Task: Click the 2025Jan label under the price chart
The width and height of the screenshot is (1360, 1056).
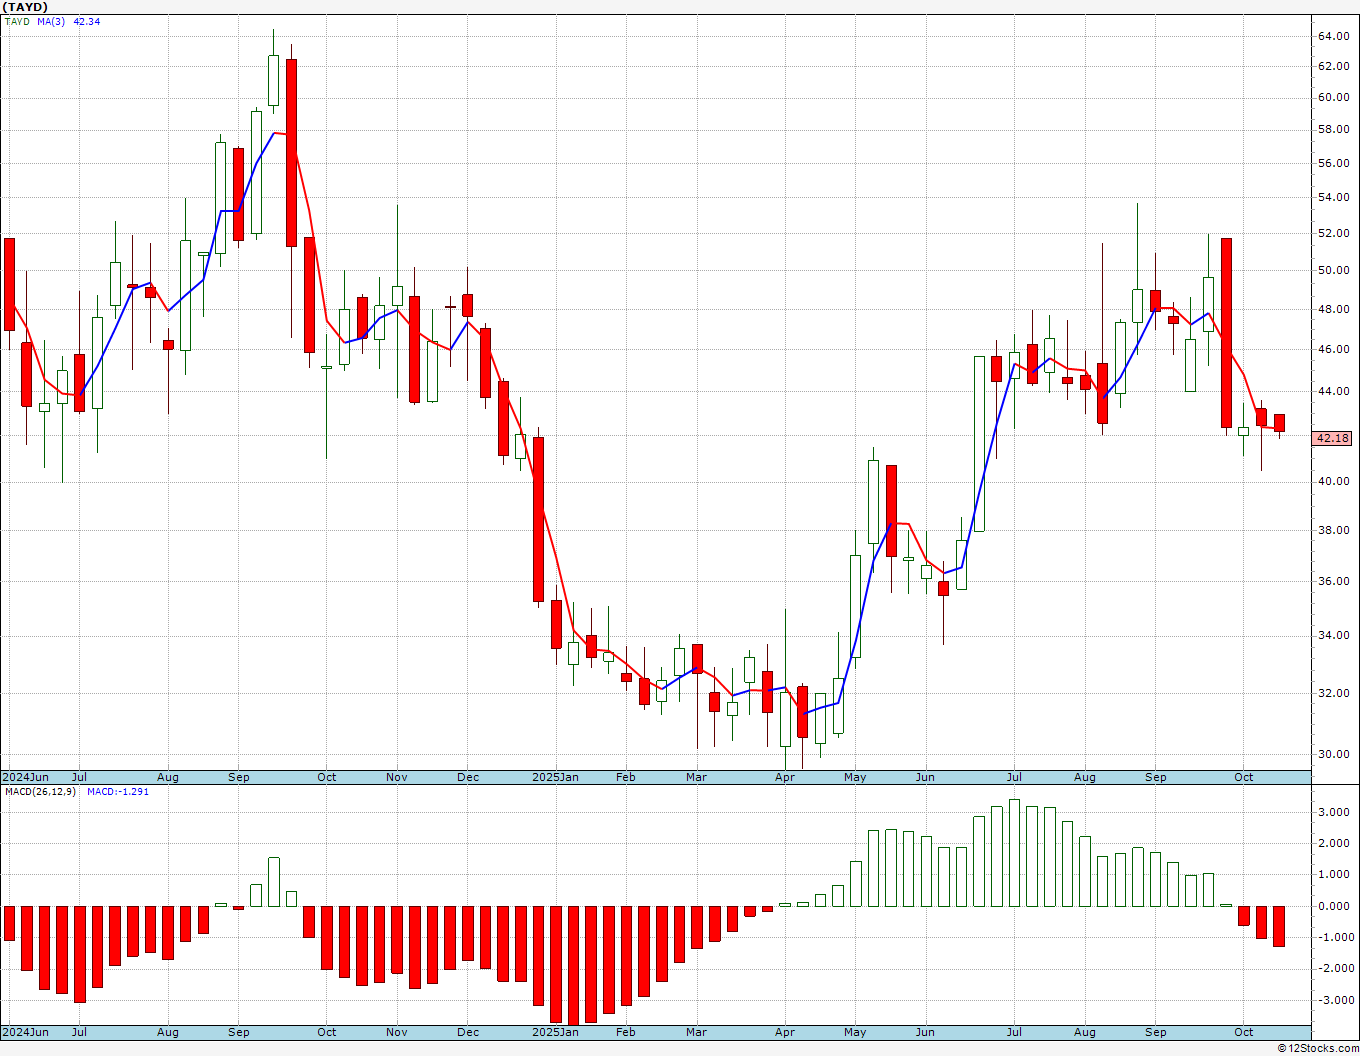Action: (x=555, y=777)
